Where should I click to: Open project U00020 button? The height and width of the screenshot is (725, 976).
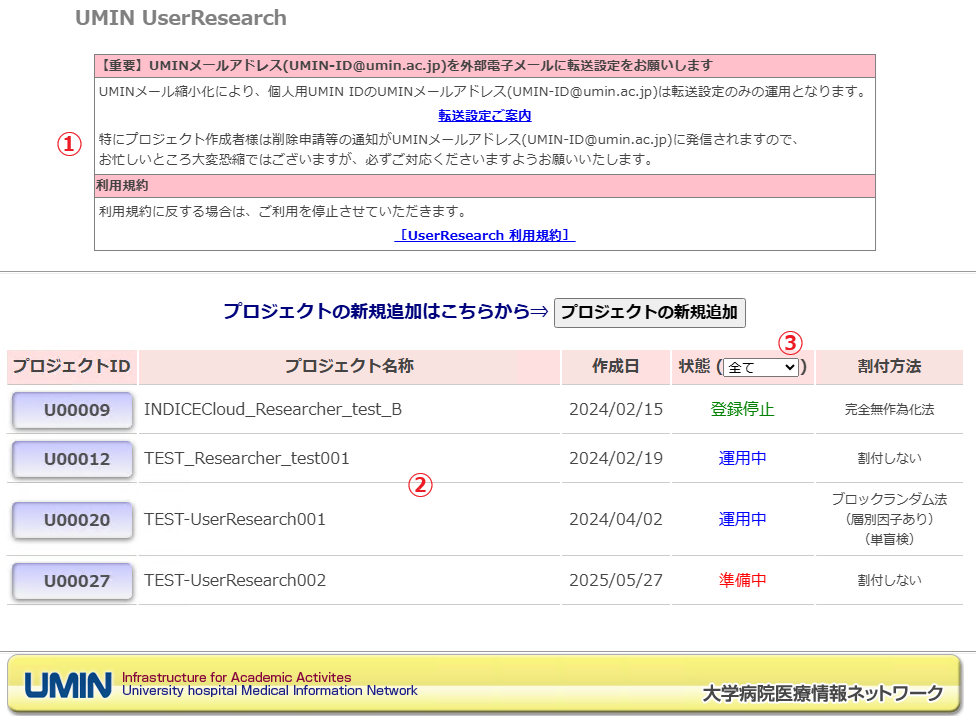coord(72,520)
